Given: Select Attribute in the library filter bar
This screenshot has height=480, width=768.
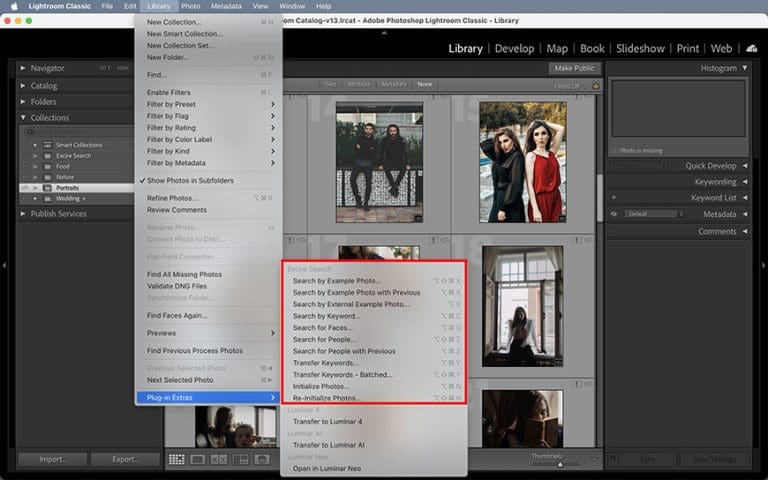Looking at the screenshot, I should click(x=359, y=84).
